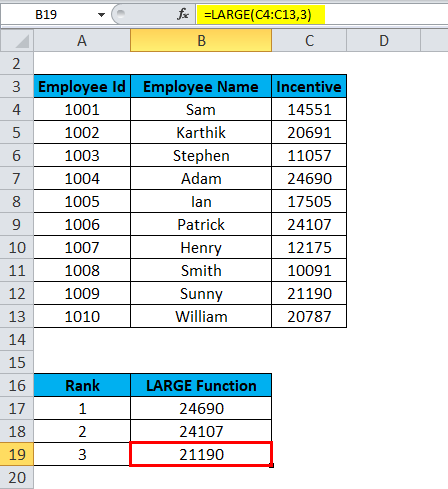Click the formula bar with =LARGE(C4:C13,3)
The image size is (448, 489).
point(322,15)
